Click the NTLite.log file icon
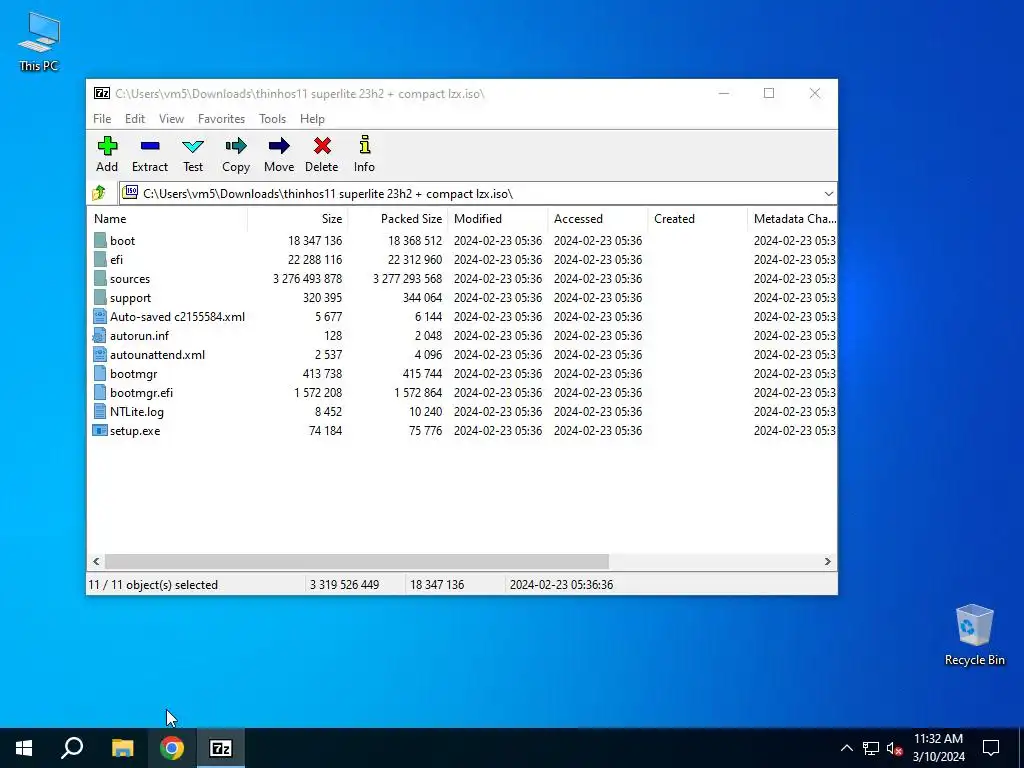 pyautogui.click(x=100, y=411)
